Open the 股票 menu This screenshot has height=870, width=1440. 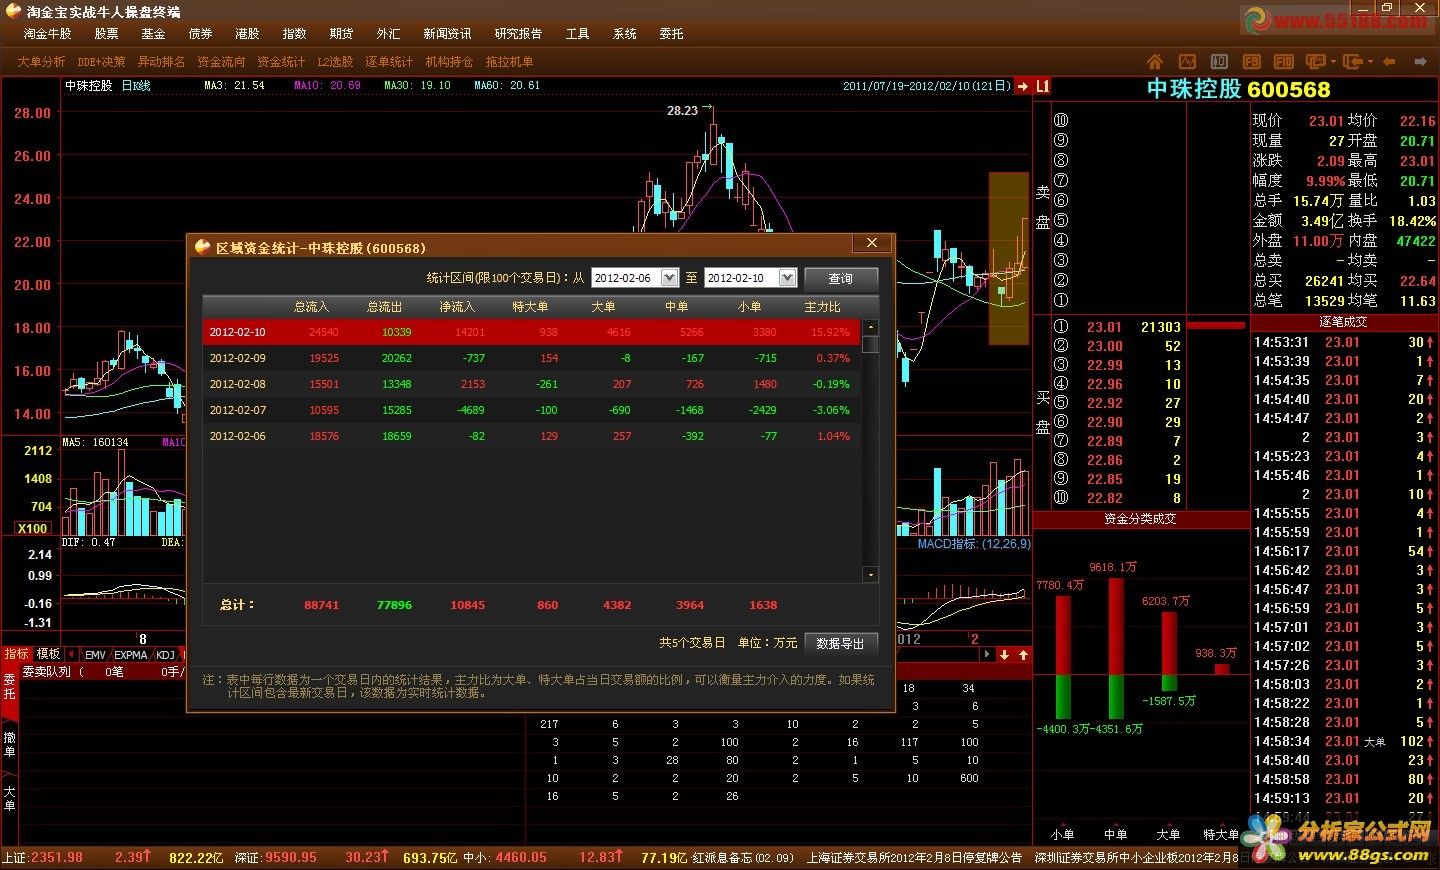(106, 34)
